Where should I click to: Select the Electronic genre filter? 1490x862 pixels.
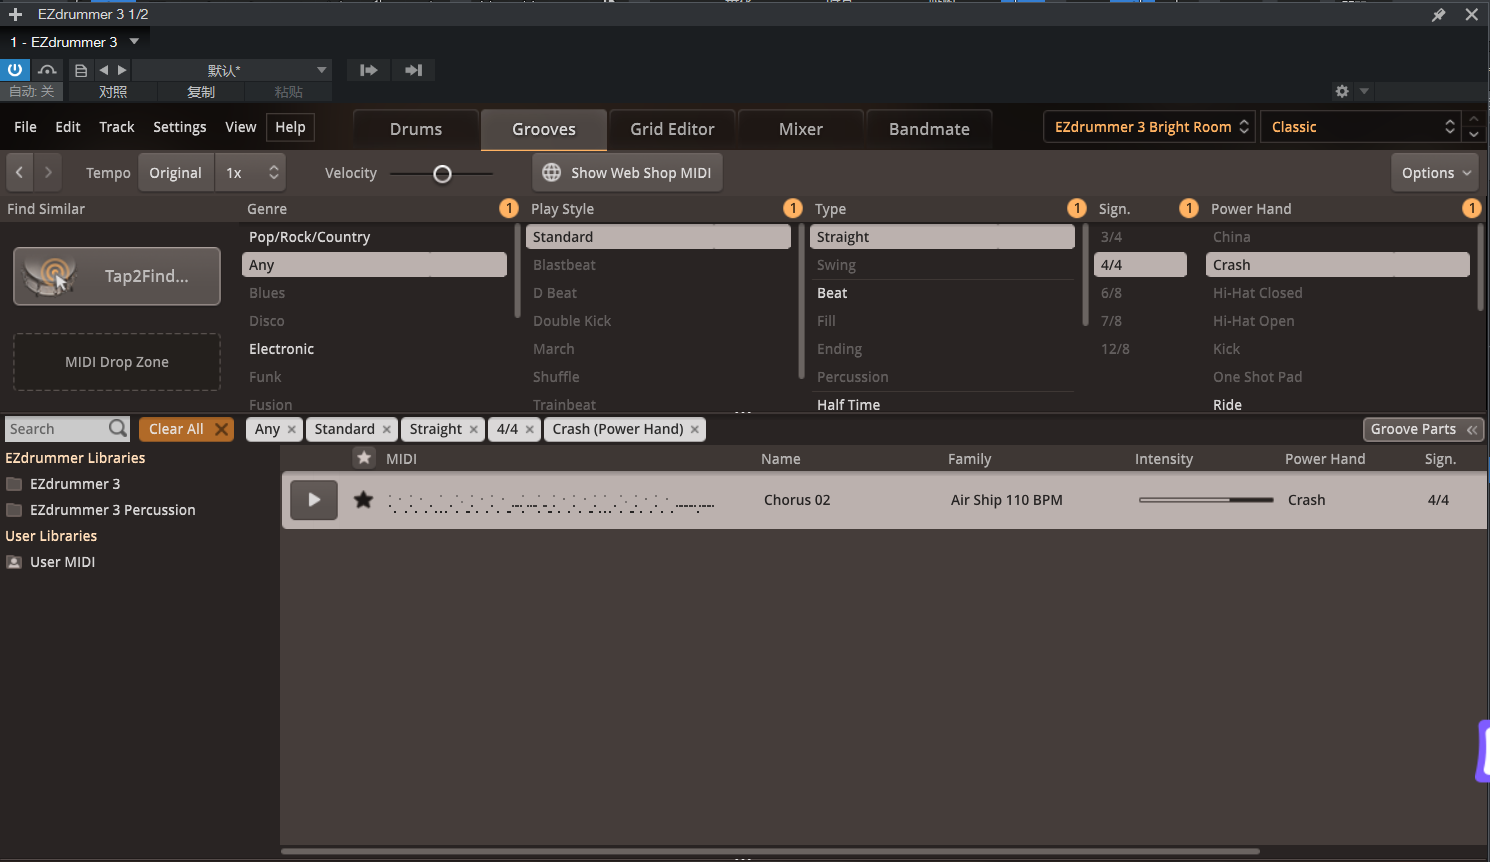(x=281, y=349)
